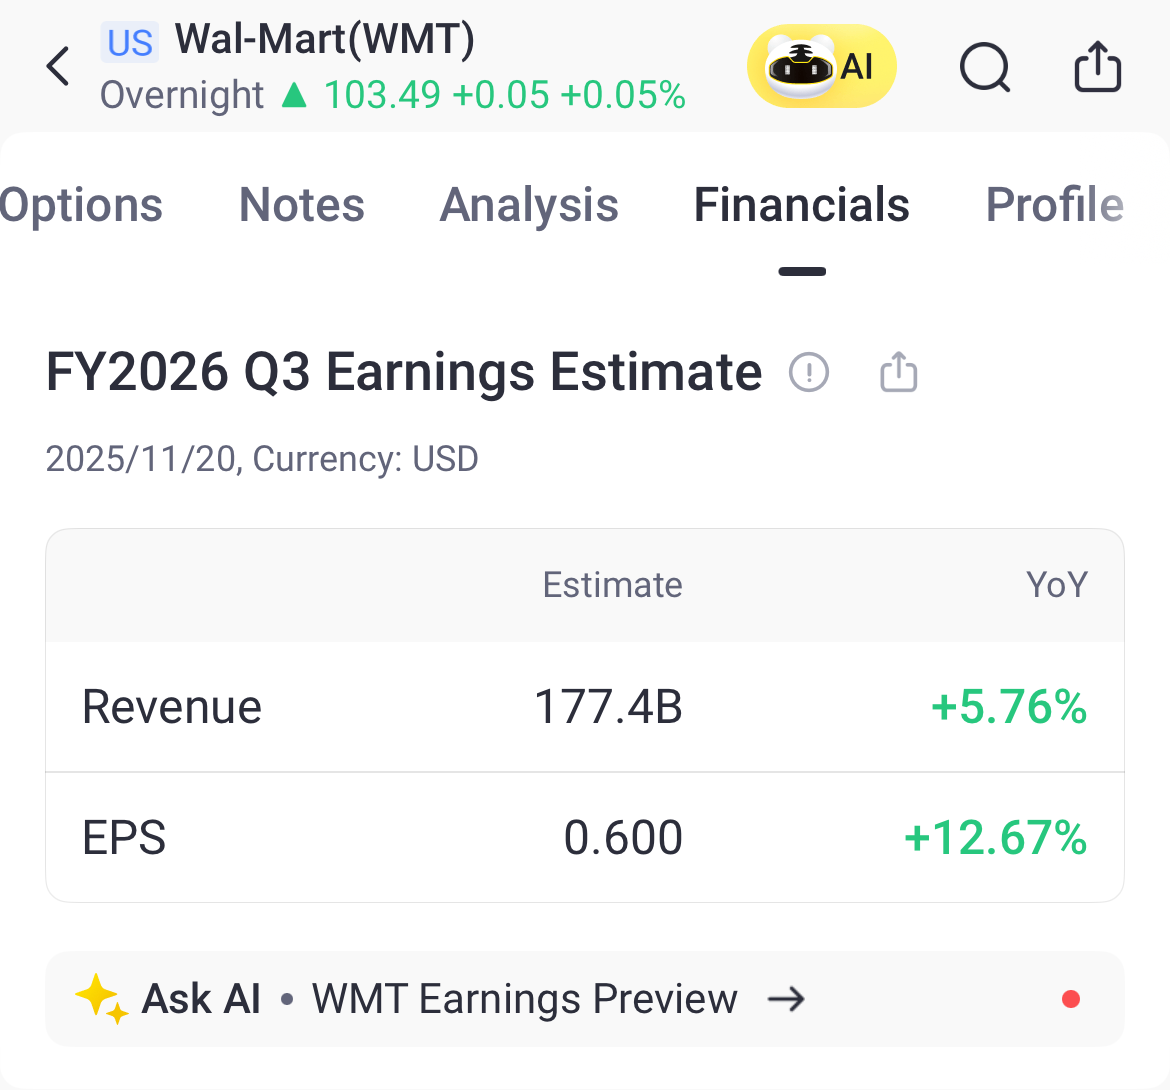
Task: Switch to the Notes tab
Action: coord(302,206)
